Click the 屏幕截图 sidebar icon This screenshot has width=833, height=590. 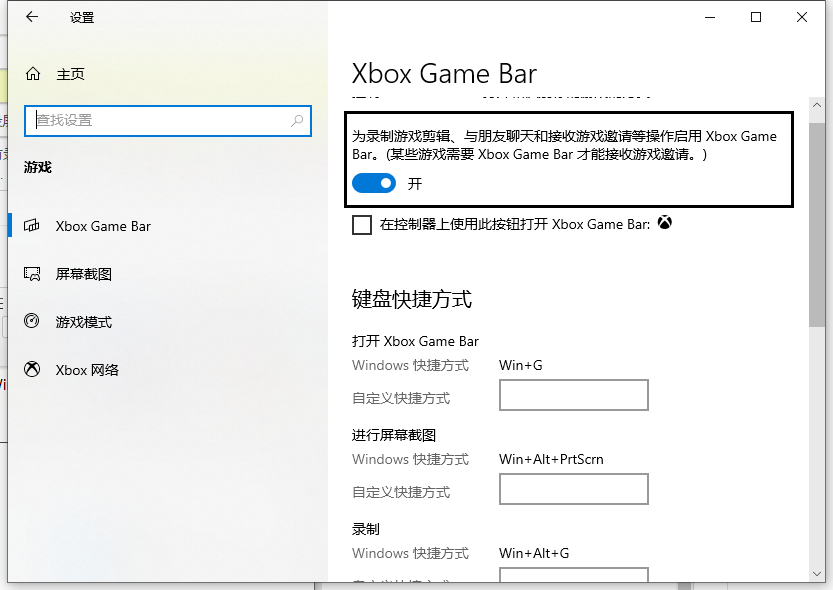(x=32, y=274)
